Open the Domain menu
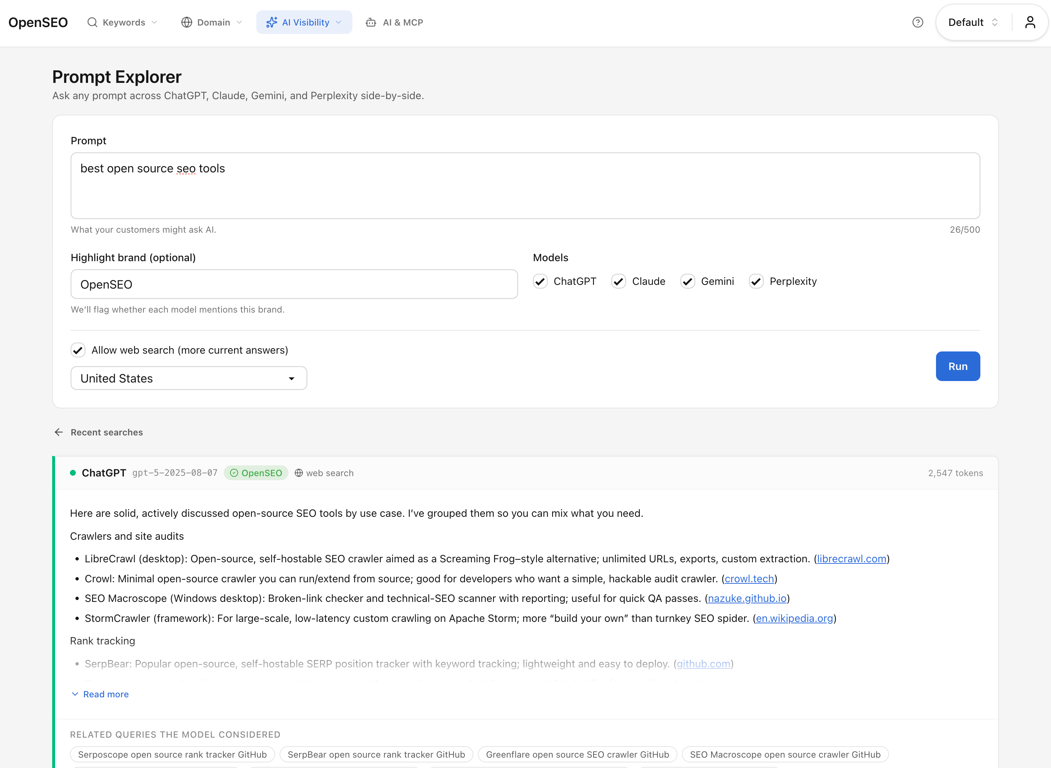This screenshot has width=1051, height=768. [x=211, y=22]
